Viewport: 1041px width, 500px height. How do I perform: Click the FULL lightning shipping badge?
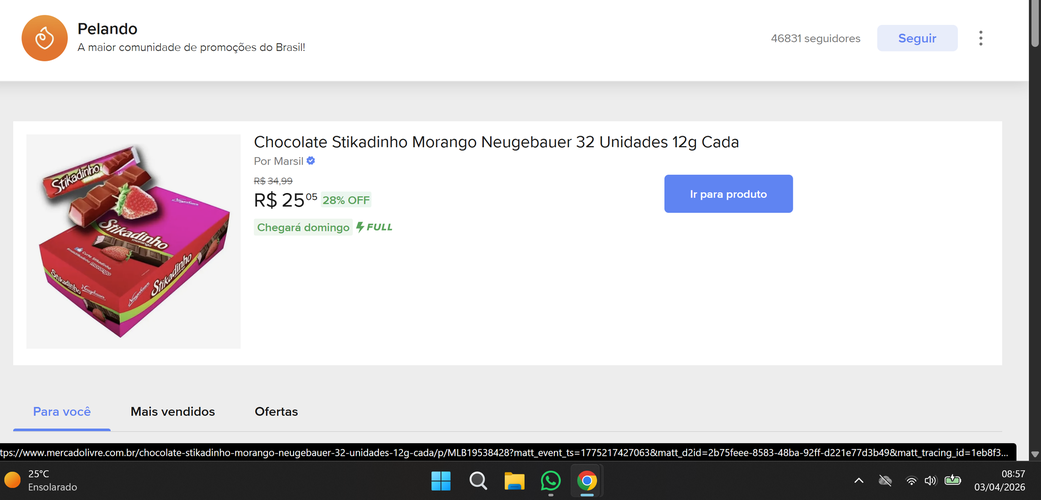(374, 227)
